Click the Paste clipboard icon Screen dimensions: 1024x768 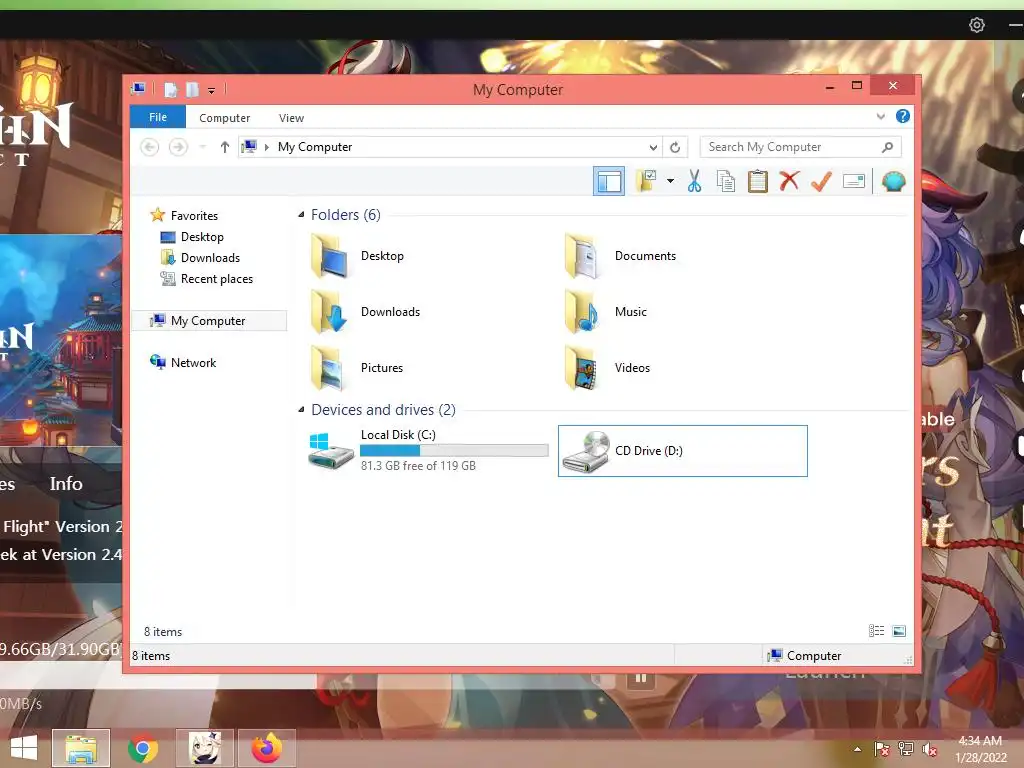coord(758,181)
